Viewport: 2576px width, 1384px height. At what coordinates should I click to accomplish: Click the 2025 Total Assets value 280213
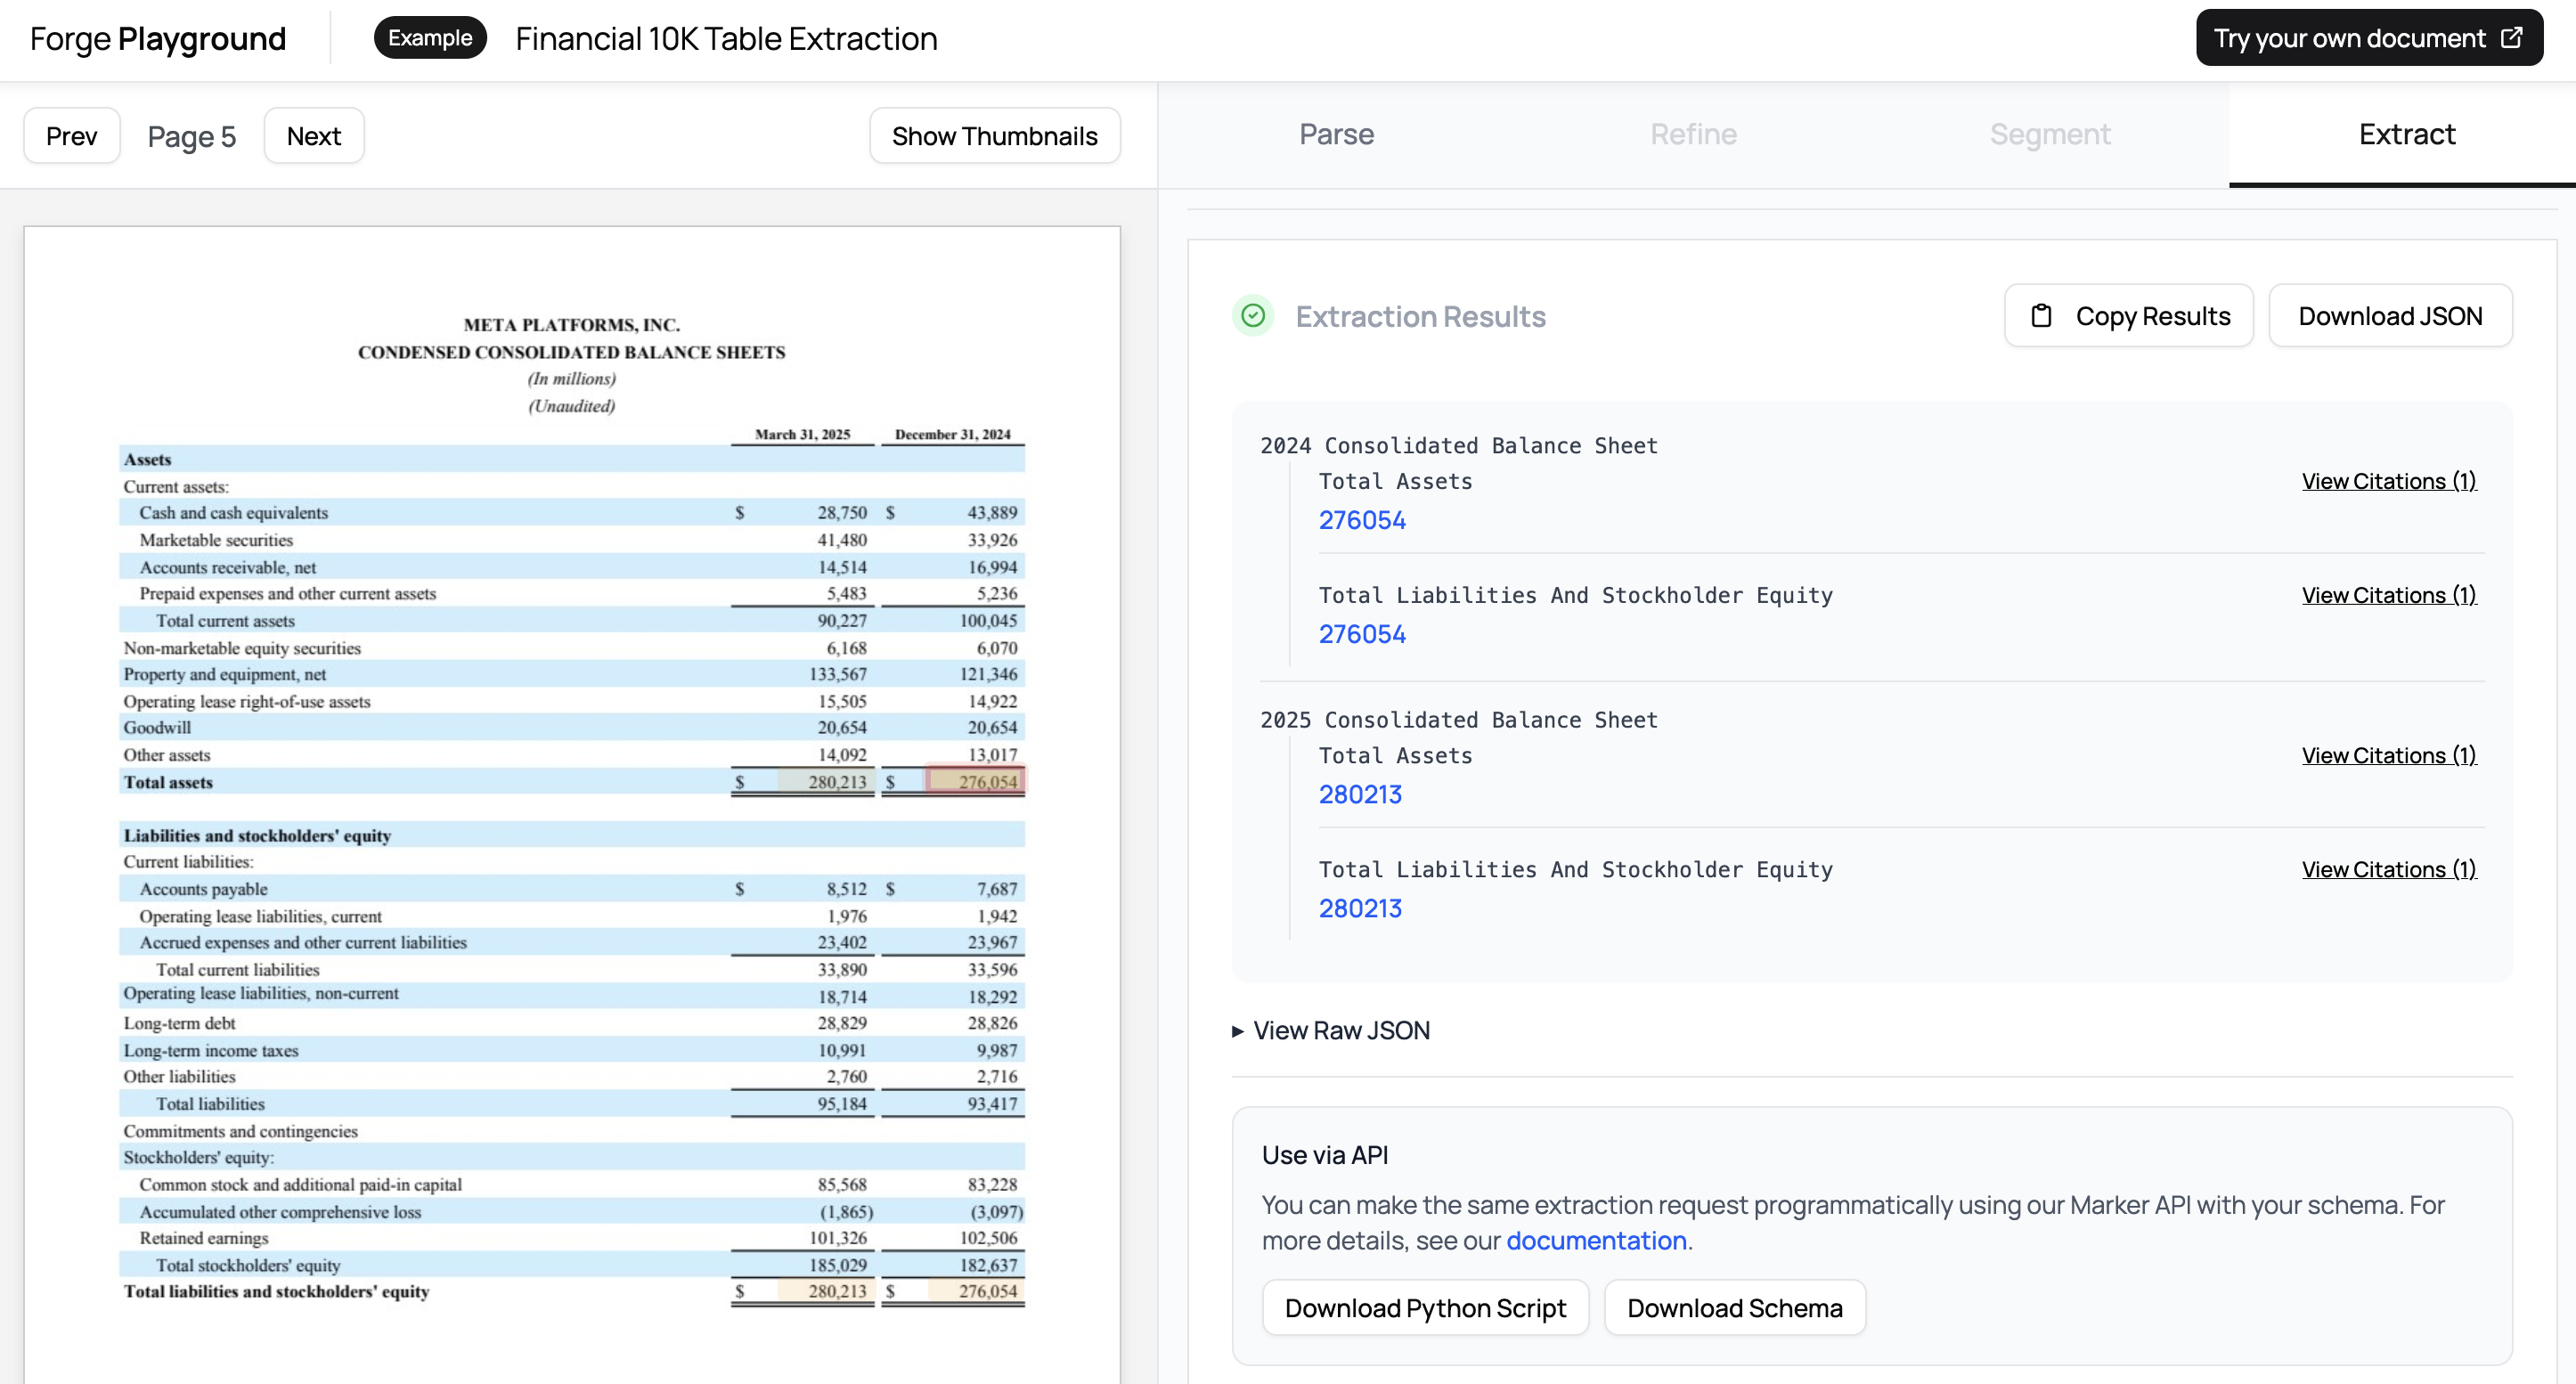pyautogui.click(x=1360, y=794)
